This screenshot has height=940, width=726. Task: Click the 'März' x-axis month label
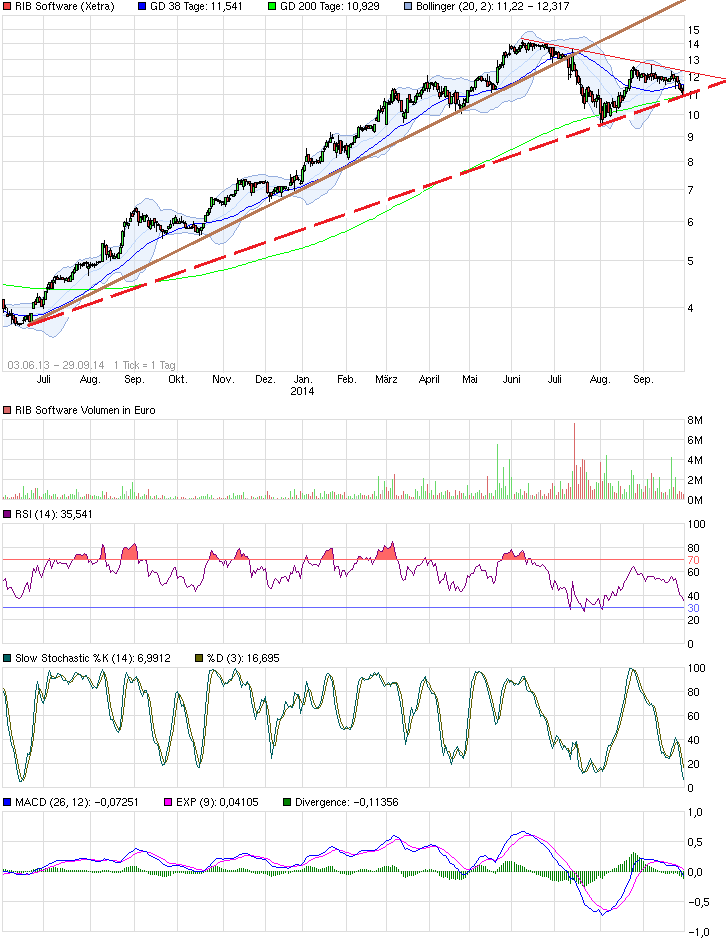click(386, 379)
